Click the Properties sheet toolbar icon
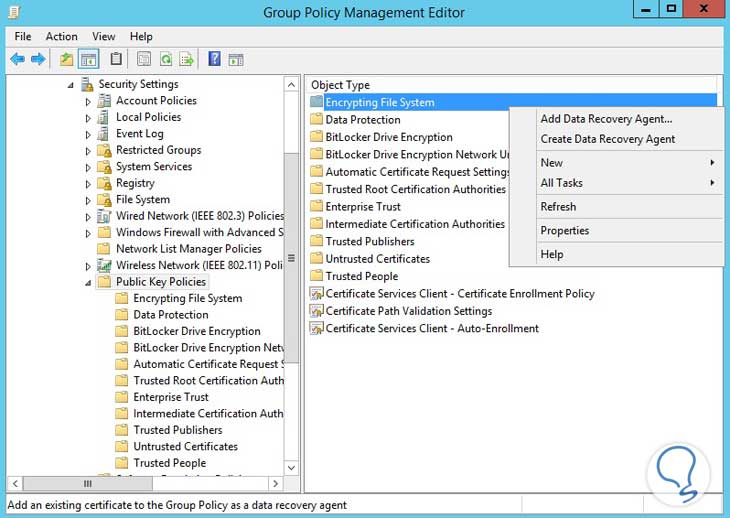This screenshot has width=730, height=518. [x=144, y=59]
